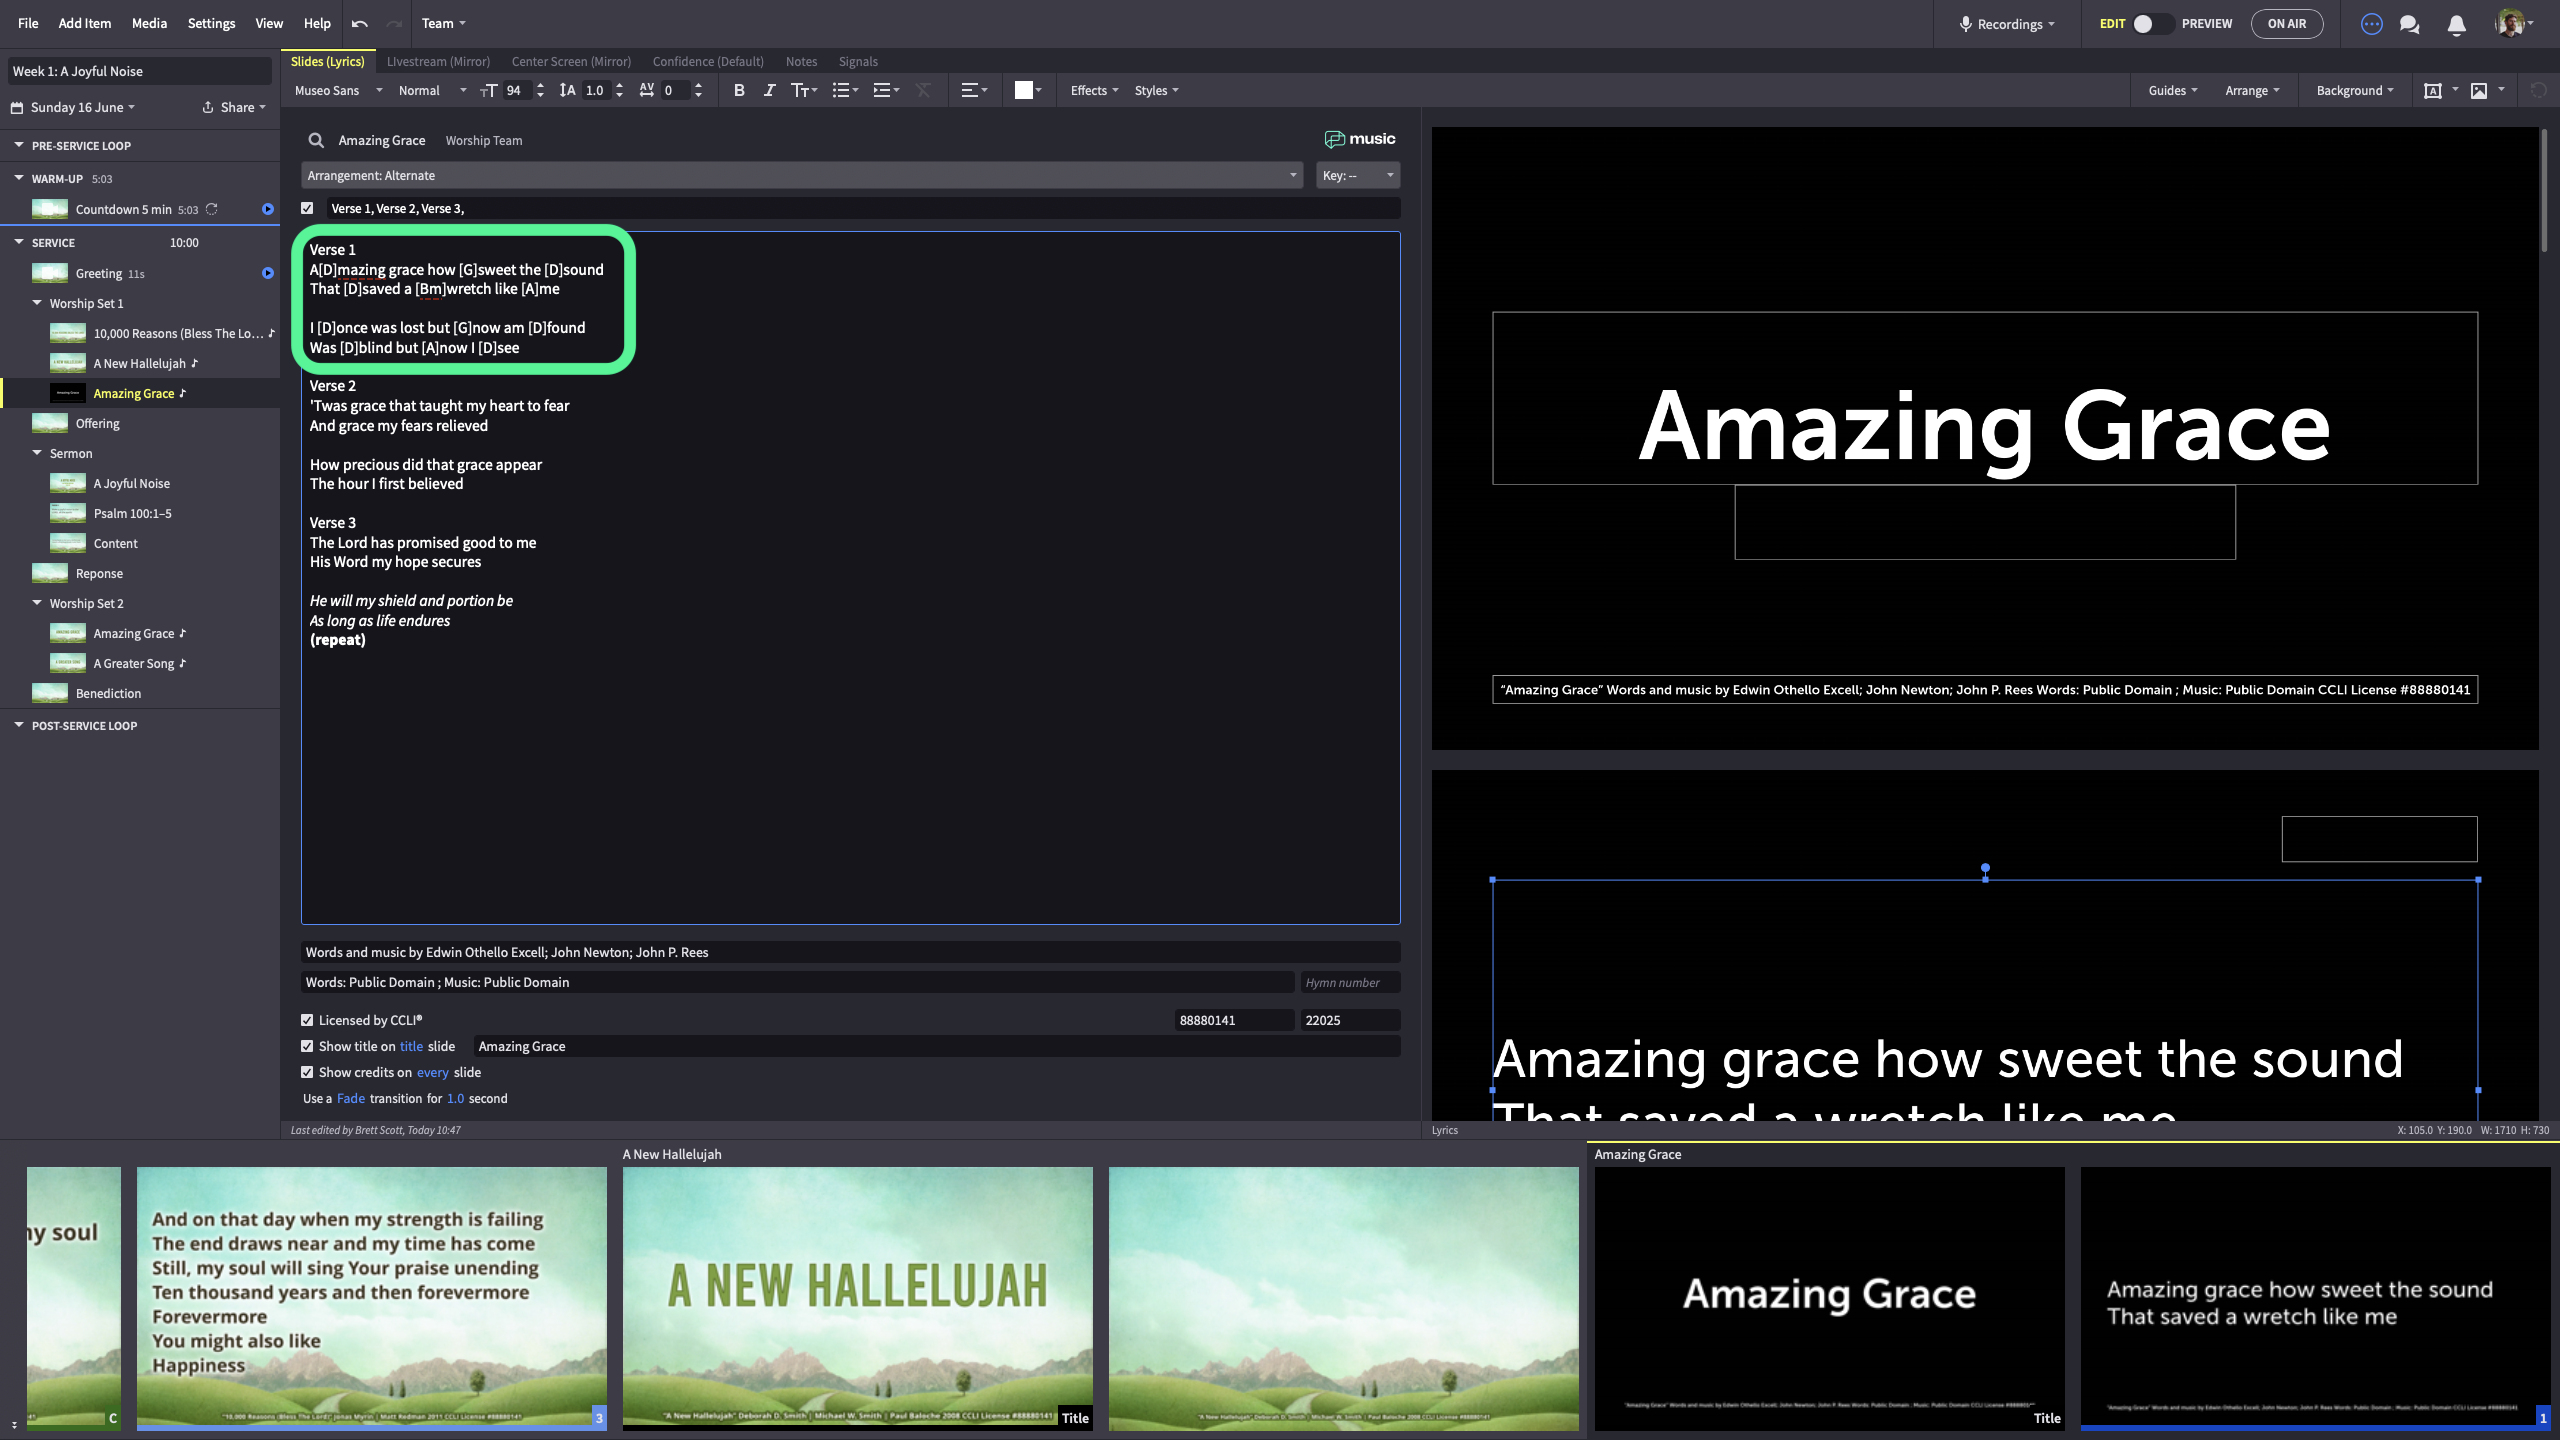Open the Key dropdown
The height and width of the screenshot is (1440, 2560).
click(1358, 175)
